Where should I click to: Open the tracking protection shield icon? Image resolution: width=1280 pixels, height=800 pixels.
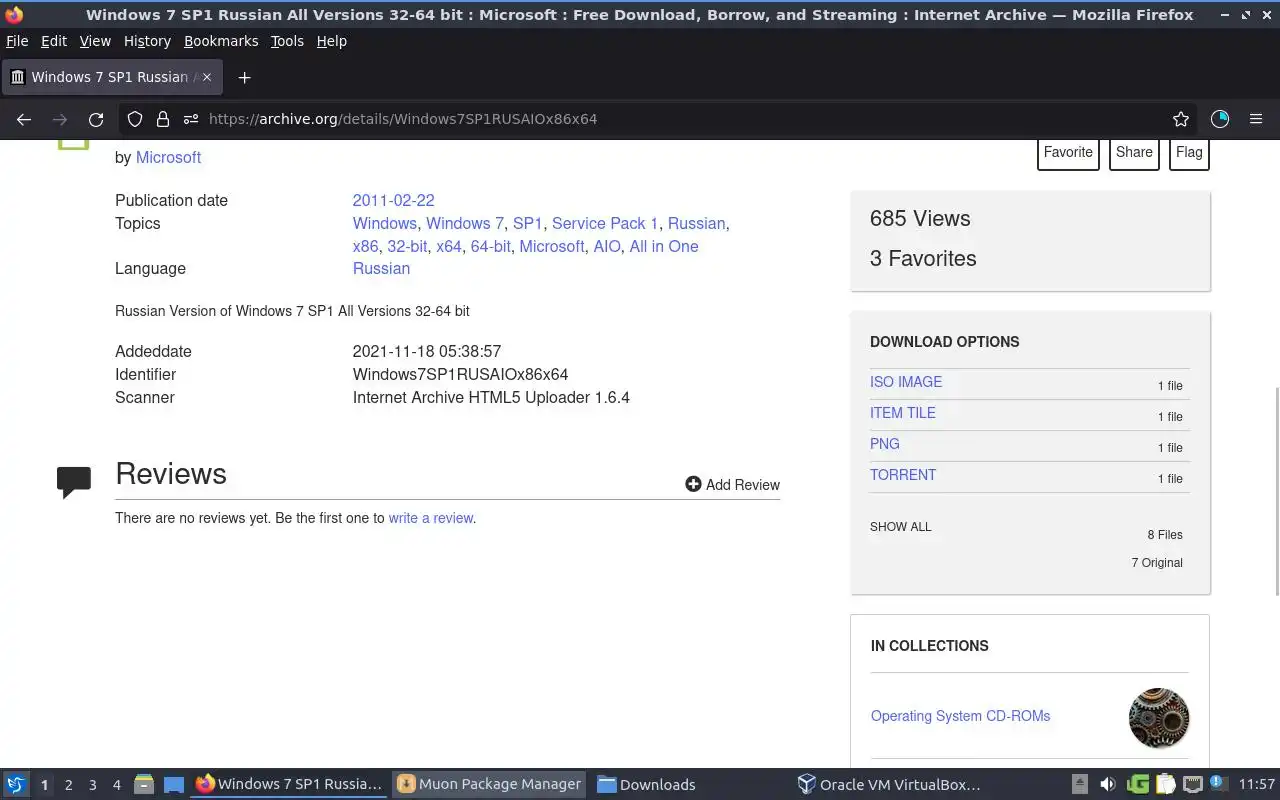[x=135, y=119]
